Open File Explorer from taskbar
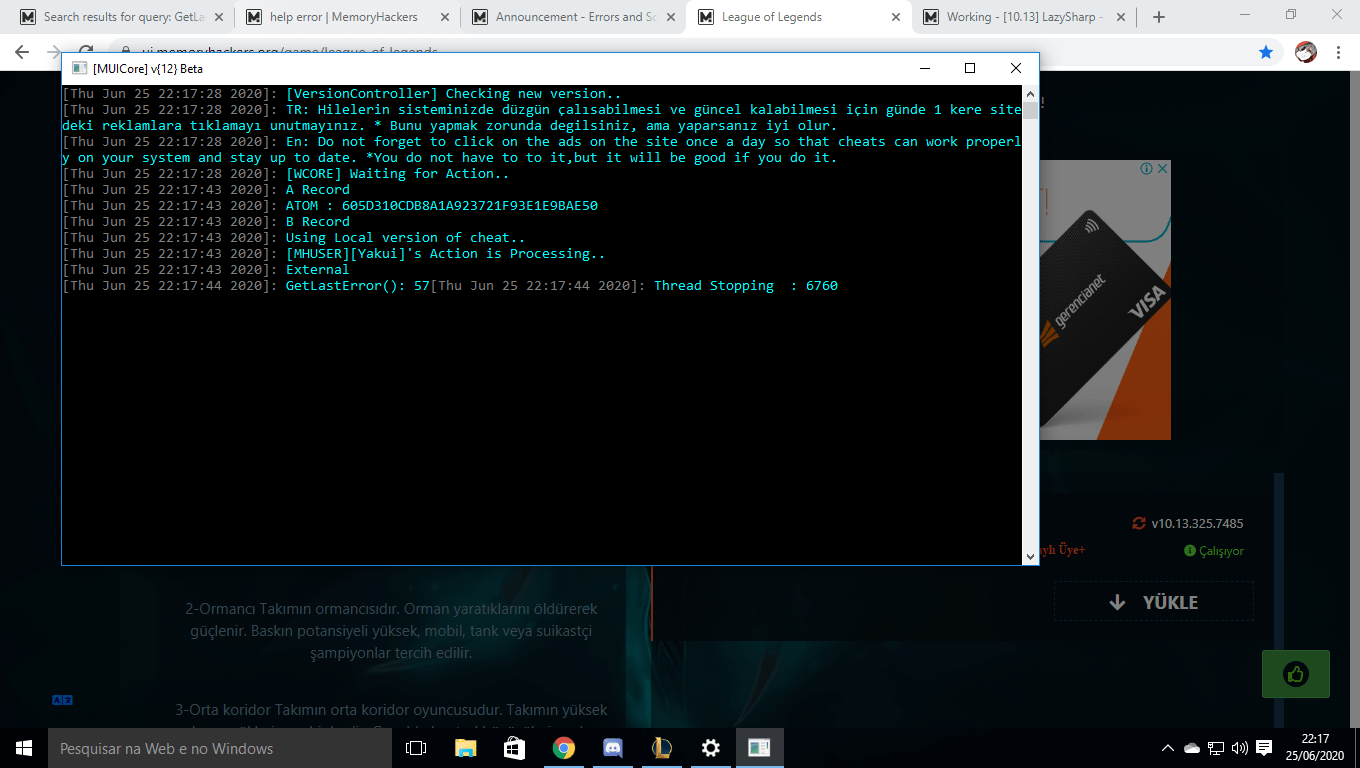Viewport: 1360px width, 768px height. pos(466,748)
